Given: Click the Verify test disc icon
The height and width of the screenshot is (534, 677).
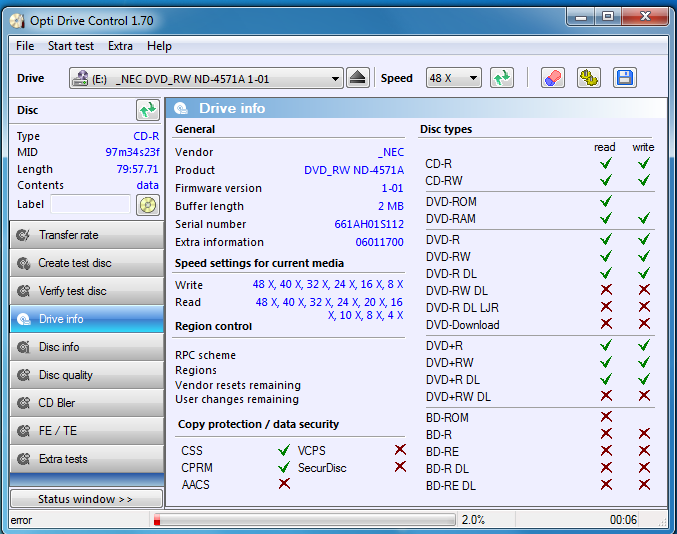Looking at the screenshot, I should [x=23, y=291].
